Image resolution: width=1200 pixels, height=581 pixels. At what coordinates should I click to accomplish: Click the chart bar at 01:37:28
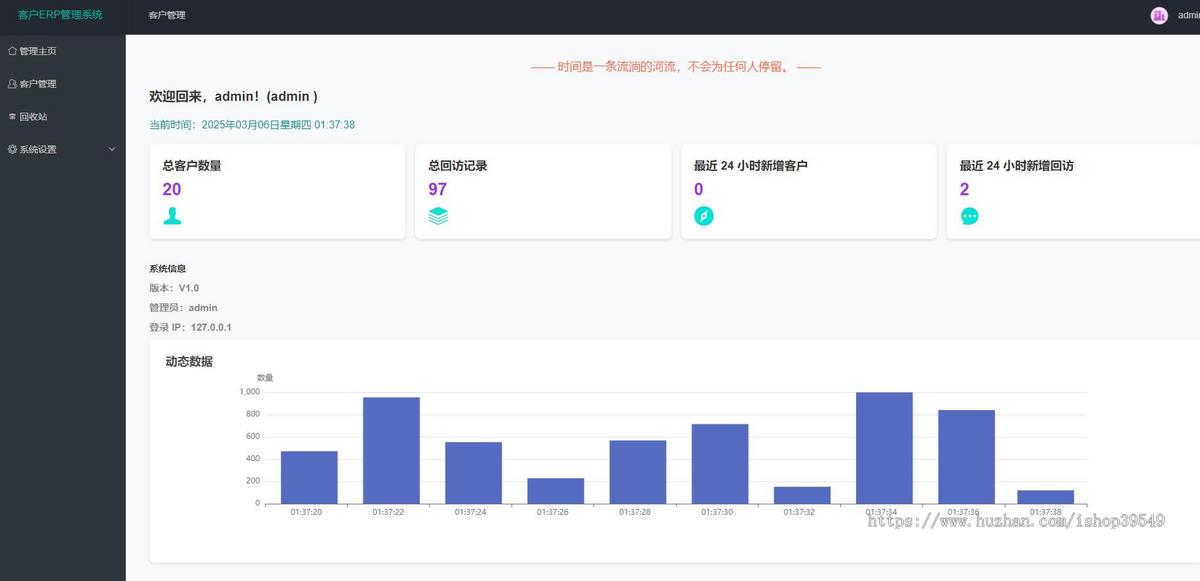pos(638,471)
